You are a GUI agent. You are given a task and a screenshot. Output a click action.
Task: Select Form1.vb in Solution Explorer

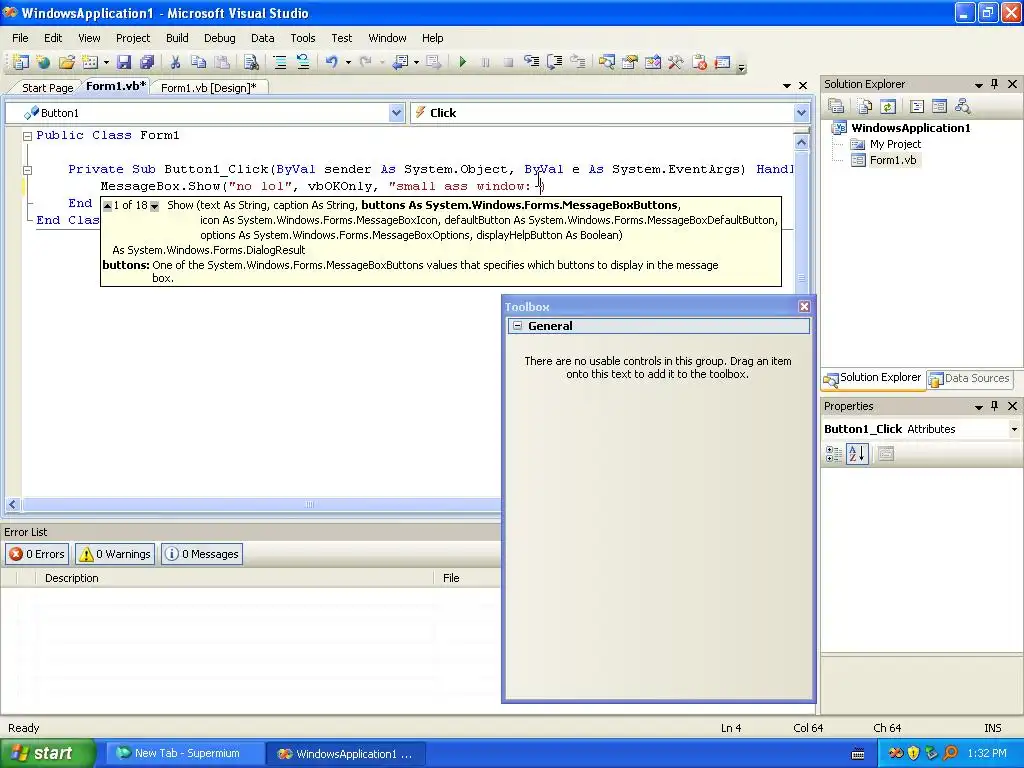[x=892, y=160]
